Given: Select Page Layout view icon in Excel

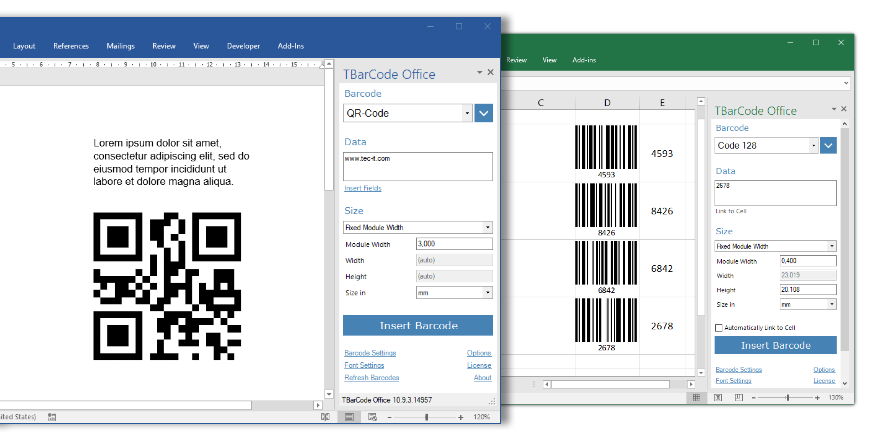Looking at the screenshot, I should point(718,397).
